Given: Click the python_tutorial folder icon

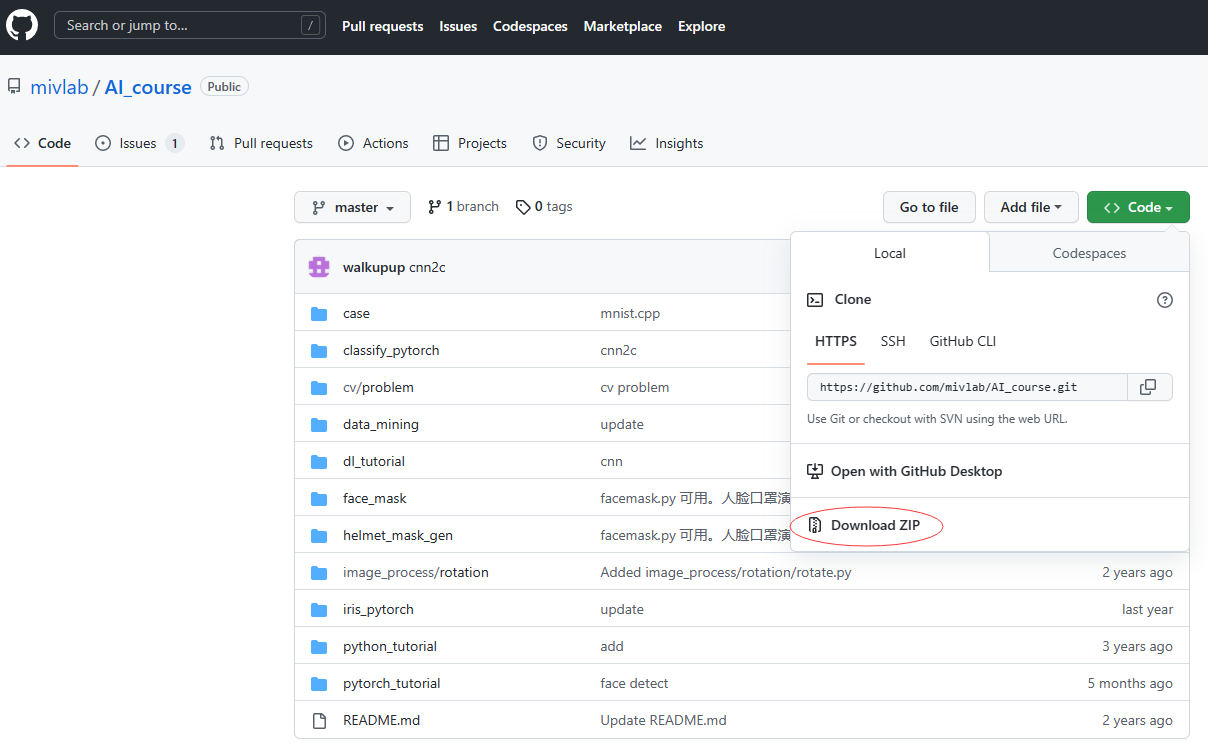Looking at the screenshot, I should 319,647.
